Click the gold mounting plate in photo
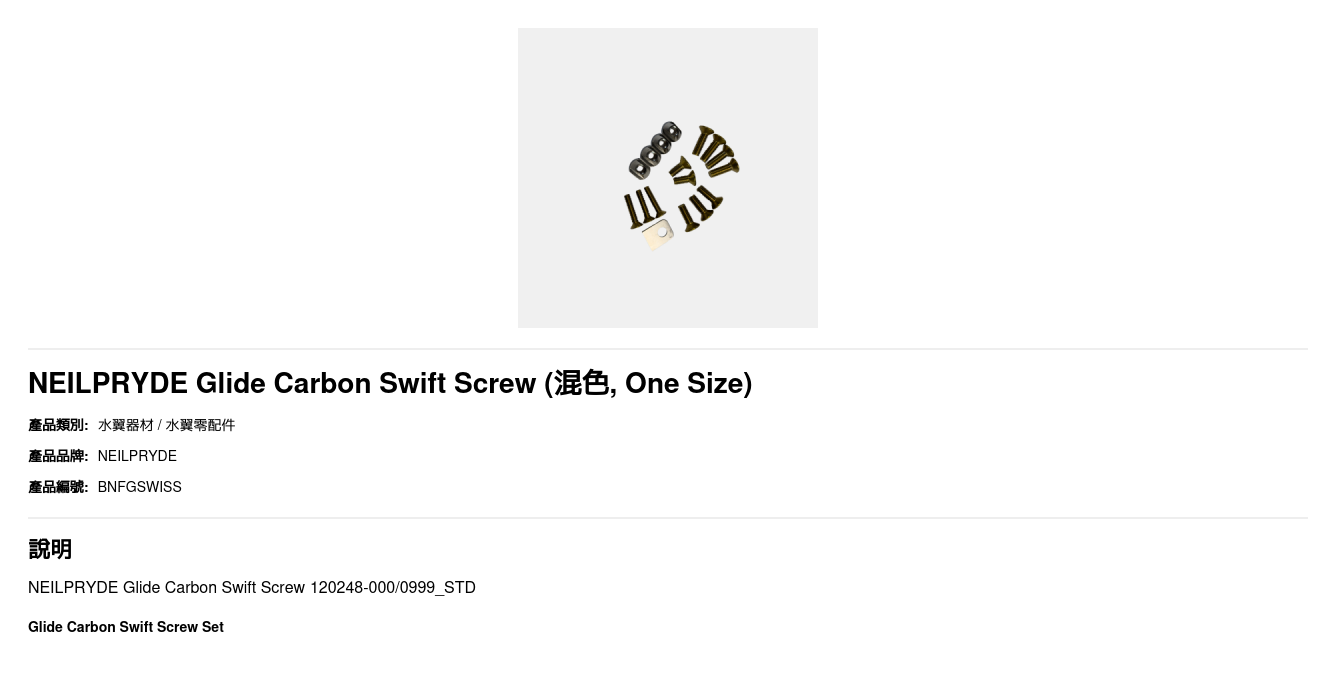The width and height of the screenshot is (1328, 686). click(x=658, y=236)
